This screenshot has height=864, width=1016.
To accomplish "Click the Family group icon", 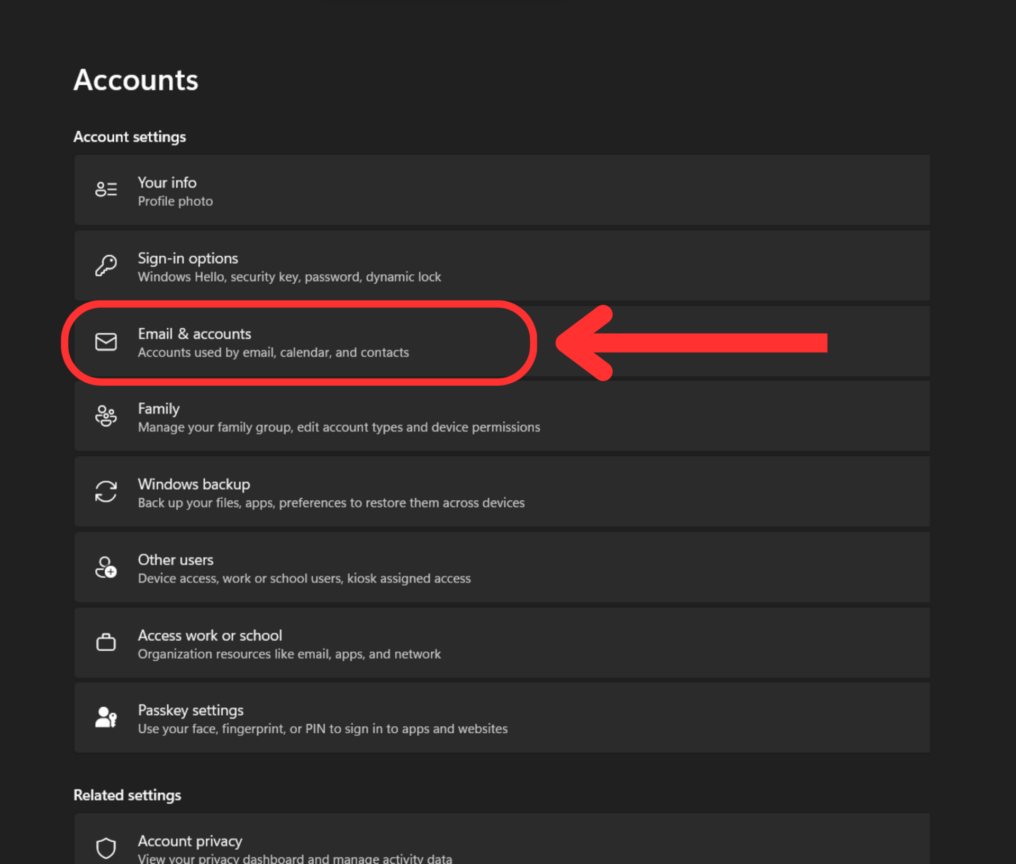I will tap(106, 416).
